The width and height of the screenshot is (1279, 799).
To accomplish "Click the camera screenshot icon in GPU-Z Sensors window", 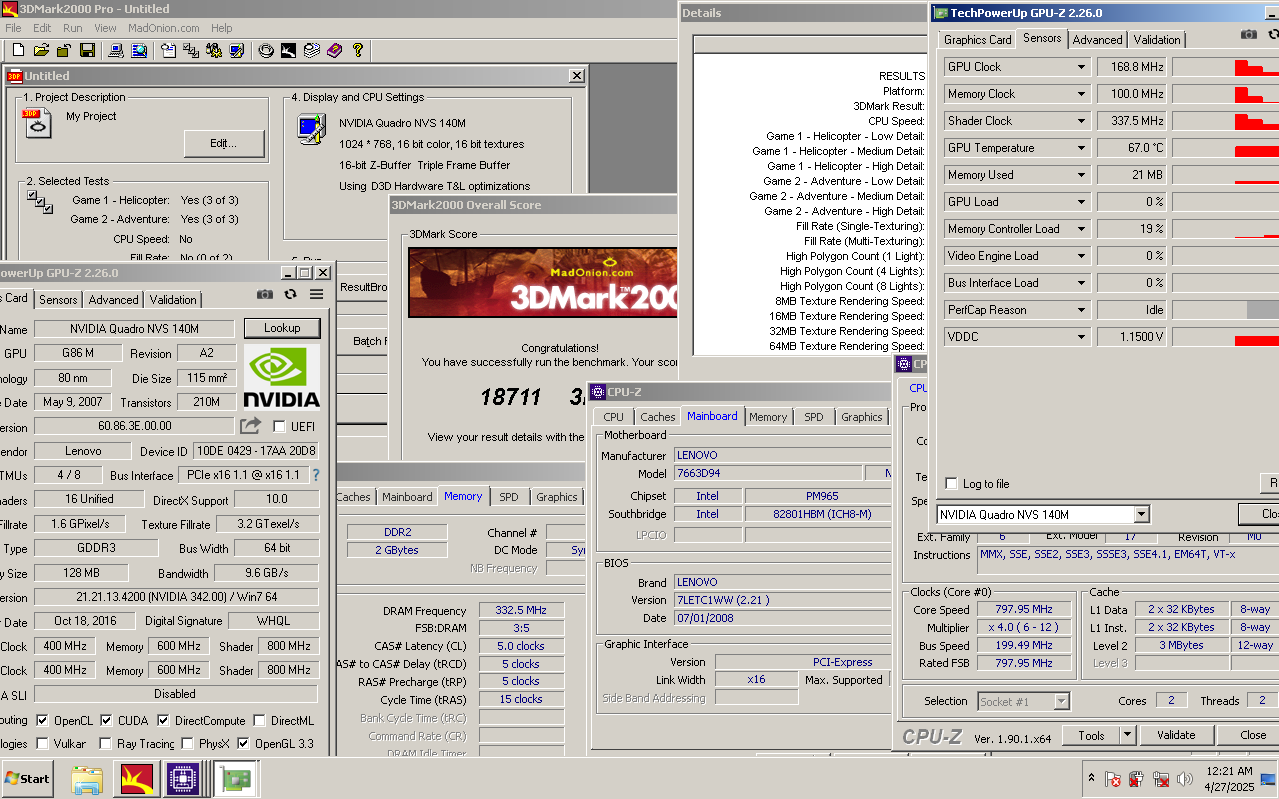I will (1249, 34).
